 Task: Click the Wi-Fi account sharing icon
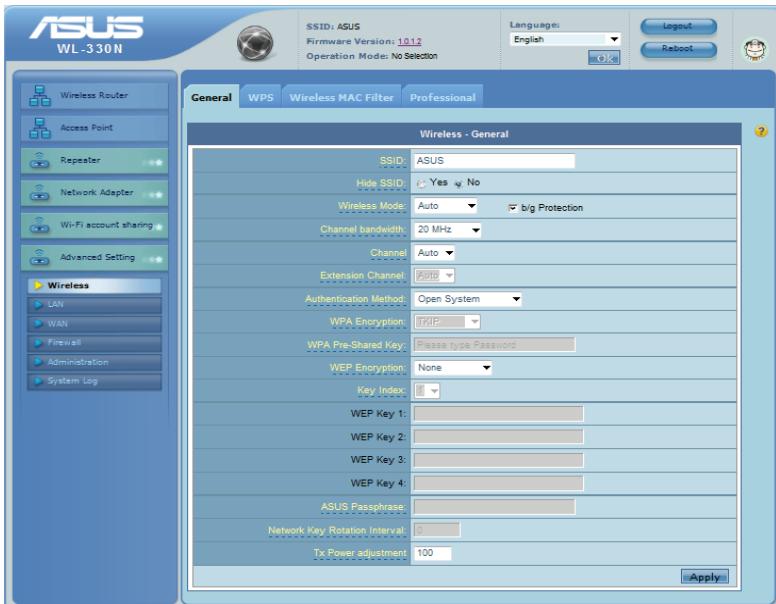[40, 225]
